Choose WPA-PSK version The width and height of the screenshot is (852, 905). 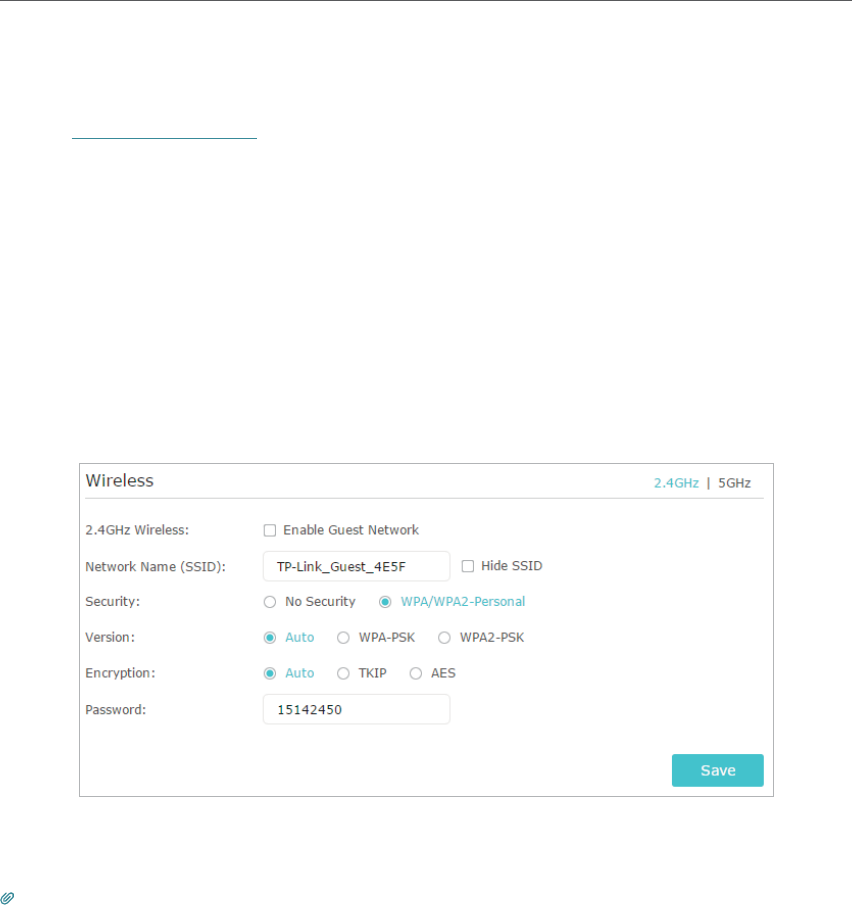(343, 638)
